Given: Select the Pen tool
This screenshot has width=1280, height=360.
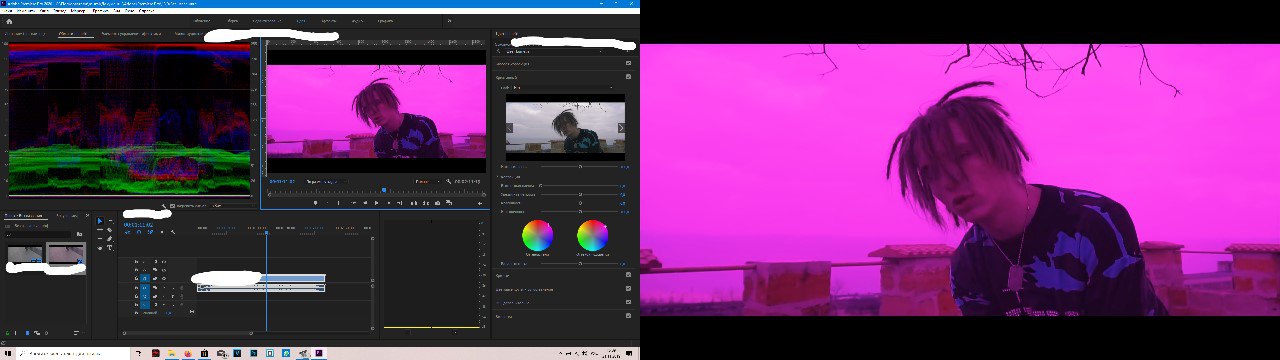Looking at the screenshot, I should pyautogui.click(x=110, y=239).
